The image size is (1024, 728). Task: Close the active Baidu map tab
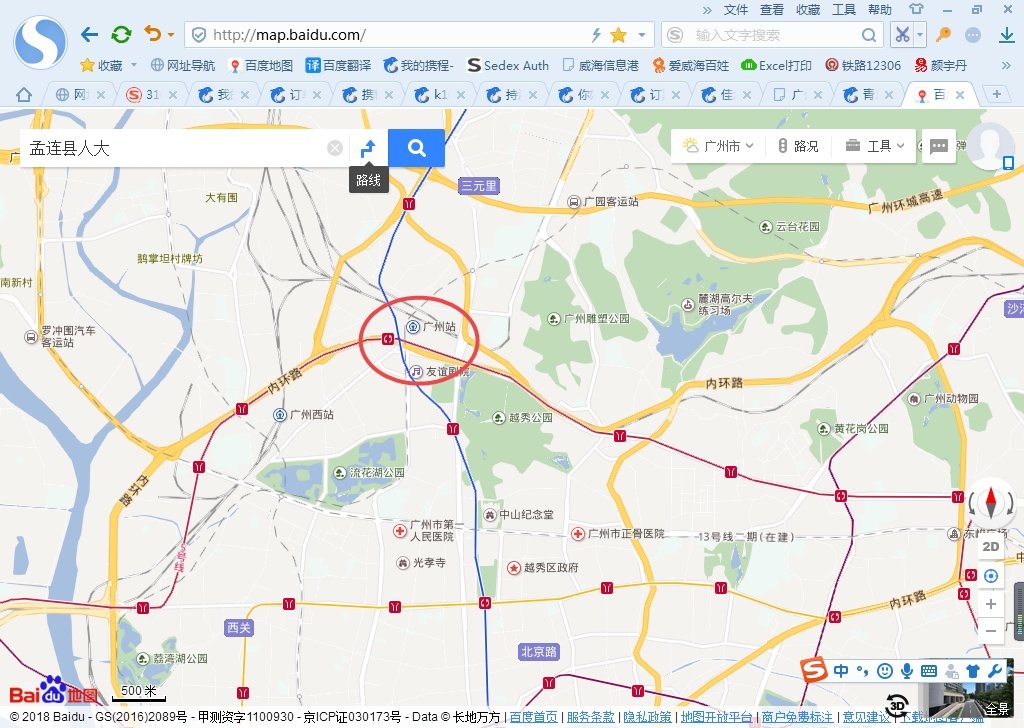(960, 95)
